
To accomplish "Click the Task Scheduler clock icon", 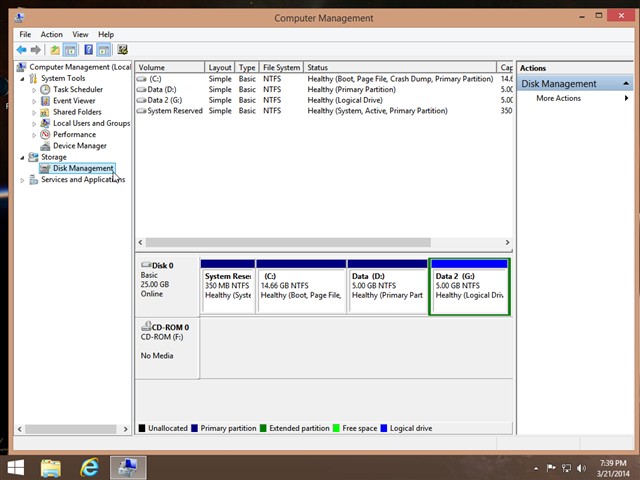I will point(45,89).
